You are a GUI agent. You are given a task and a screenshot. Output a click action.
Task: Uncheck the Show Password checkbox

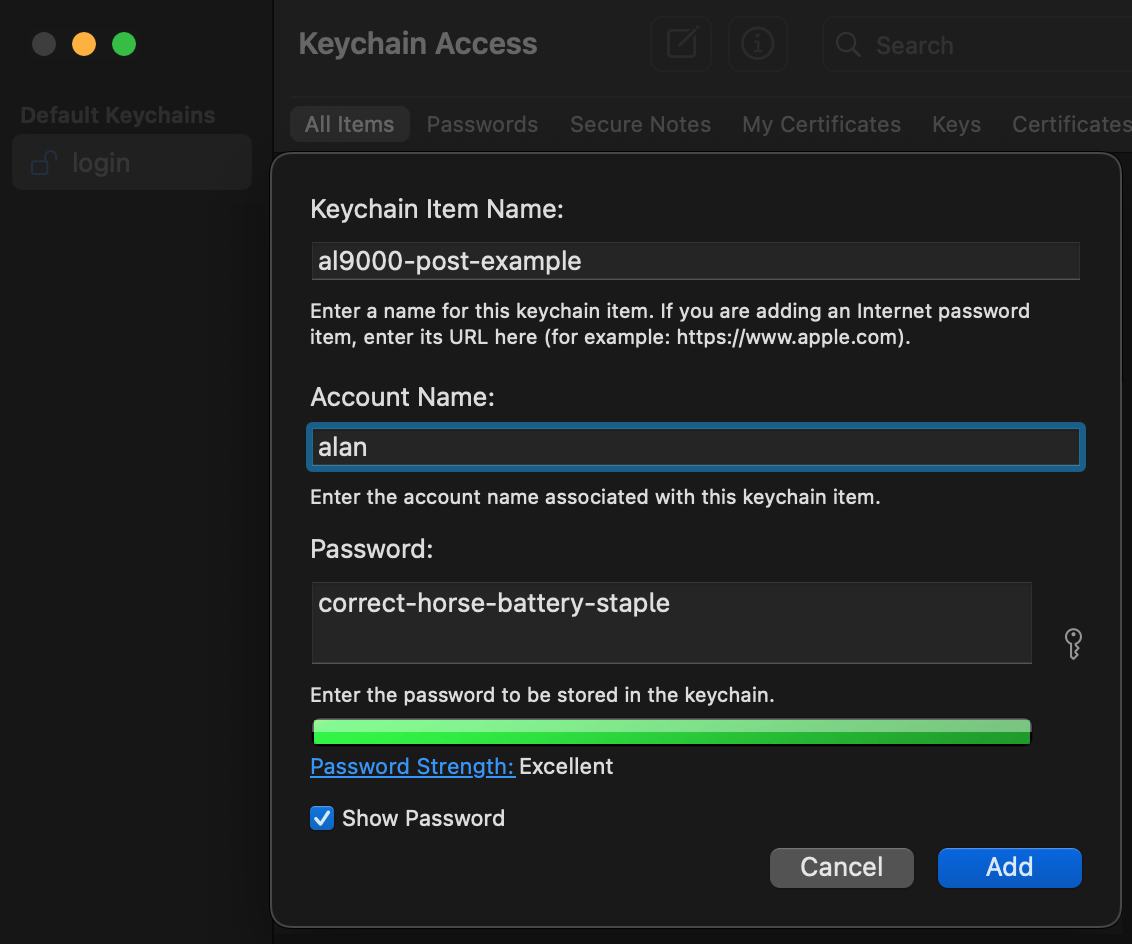click(x=321, y=818)
